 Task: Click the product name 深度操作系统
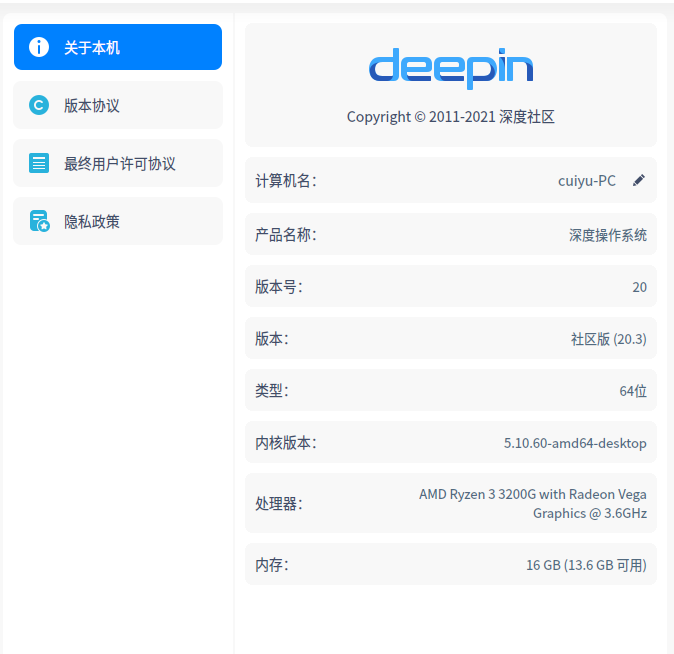tap(608, 235)
